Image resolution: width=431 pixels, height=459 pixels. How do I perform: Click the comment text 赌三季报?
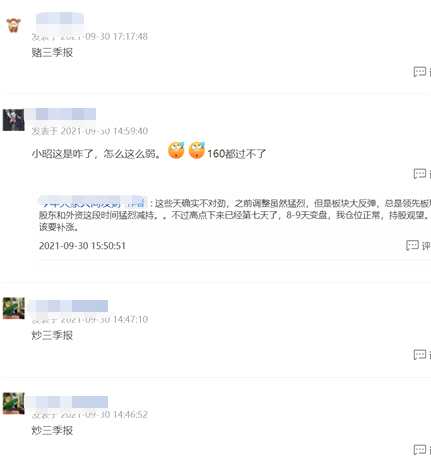[52, 52]
